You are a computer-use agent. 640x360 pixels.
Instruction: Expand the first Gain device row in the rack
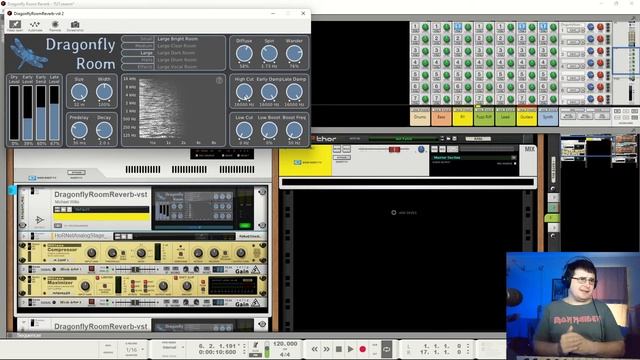(x=24, y=269)
